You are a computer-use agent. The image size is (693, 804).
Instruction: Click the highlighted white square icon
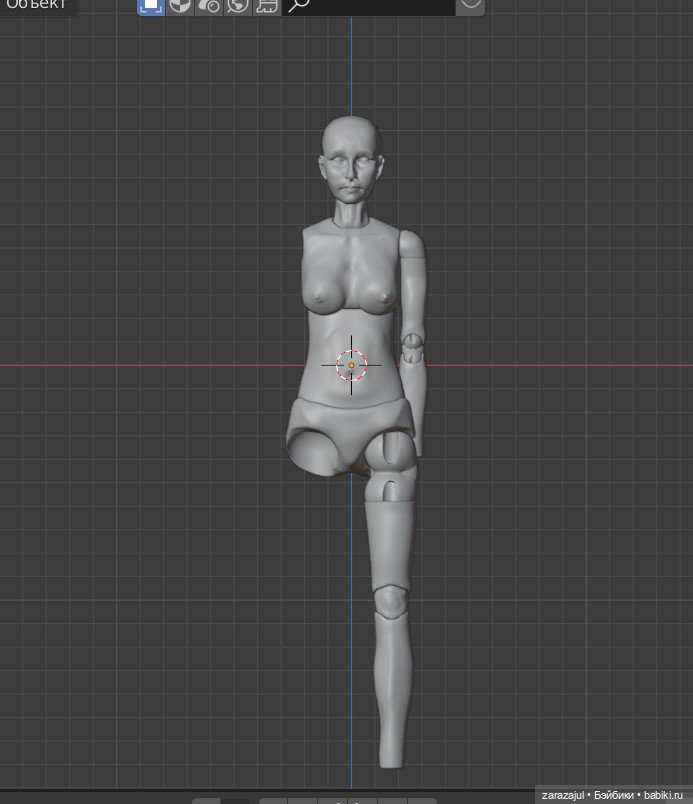[151, 5]
